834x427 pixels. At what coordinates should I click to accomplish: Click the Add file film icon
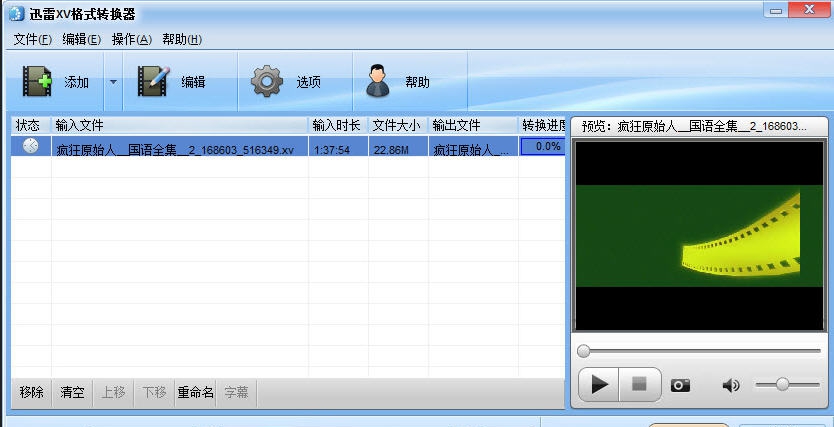coord(37,81)
